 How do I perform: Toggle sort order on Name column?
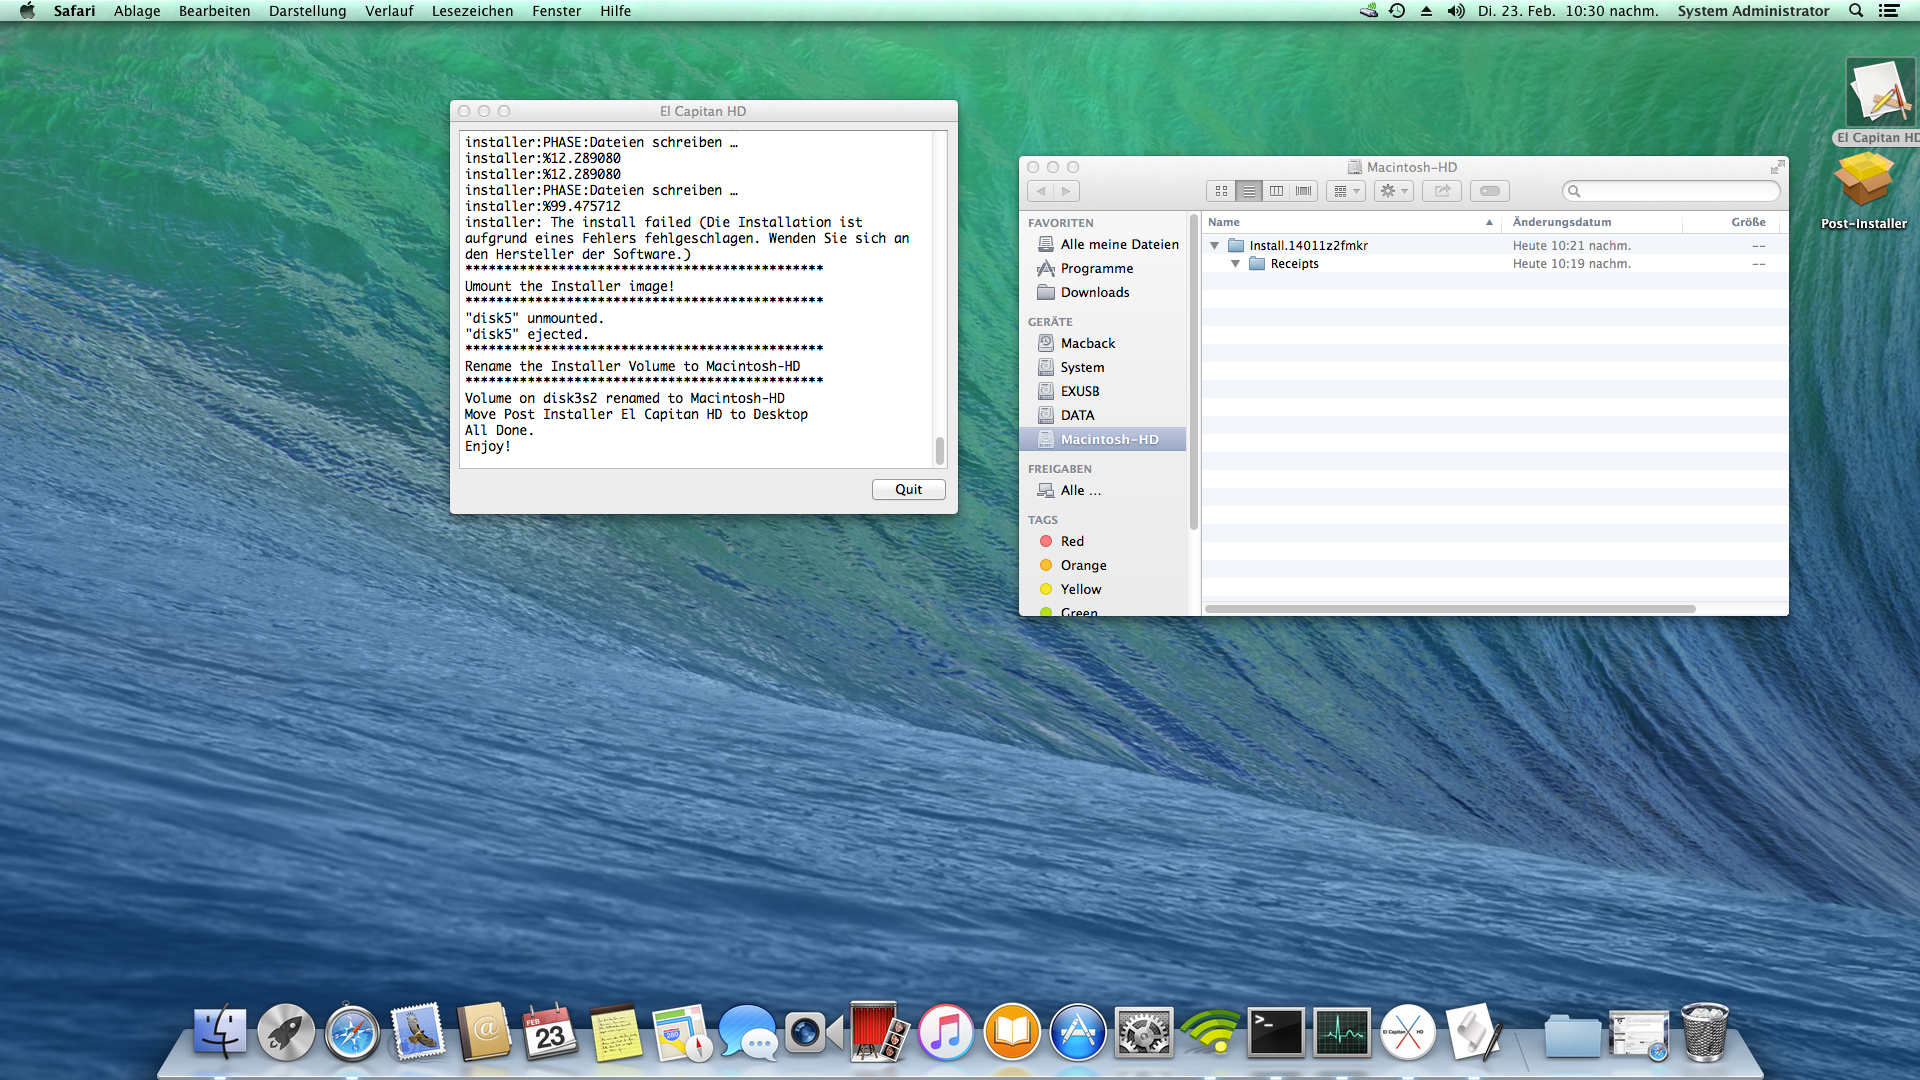[x=1350, y=222]
